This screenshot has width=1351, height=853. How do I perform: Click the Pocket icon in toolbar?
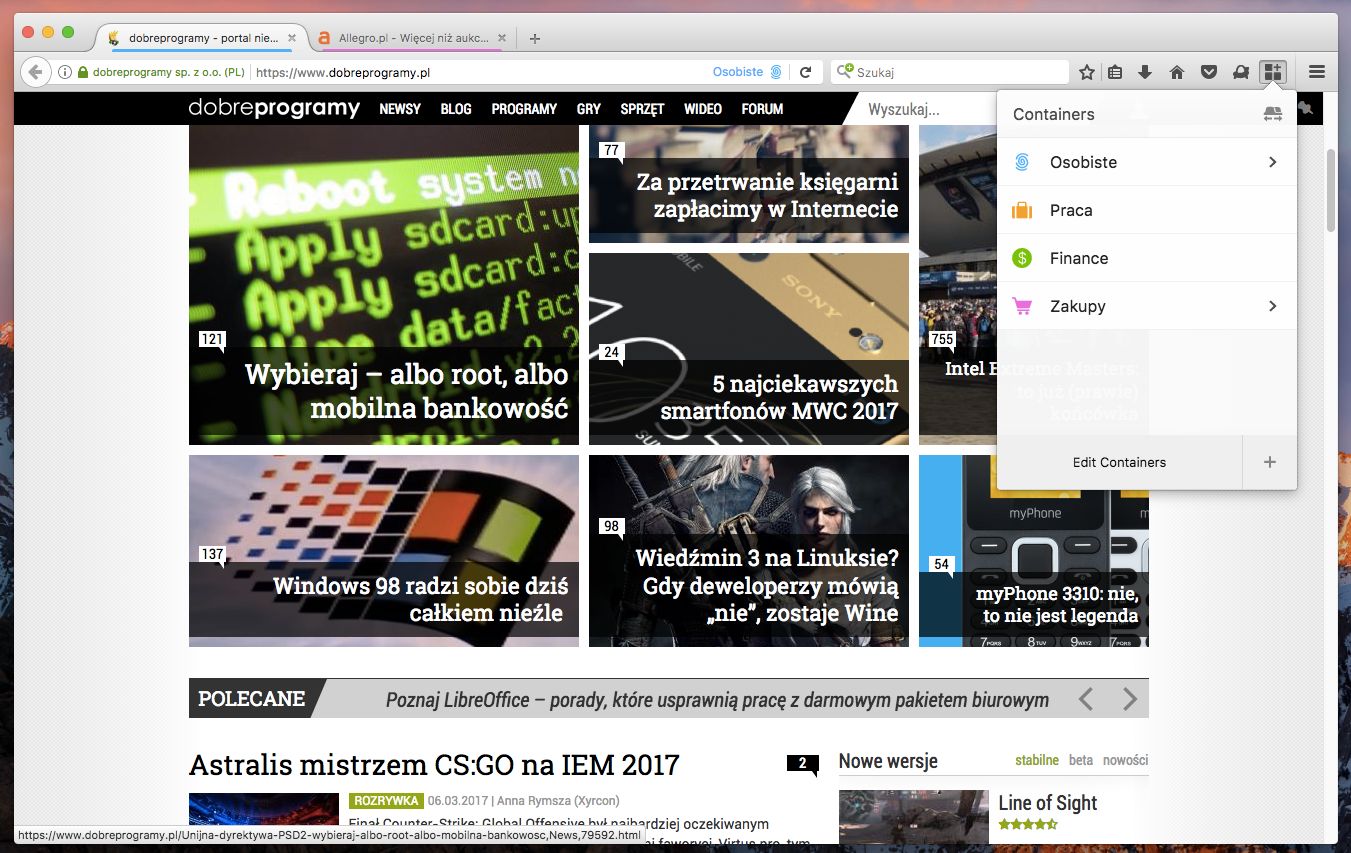pyautogui.click(x=1208, y=72)
